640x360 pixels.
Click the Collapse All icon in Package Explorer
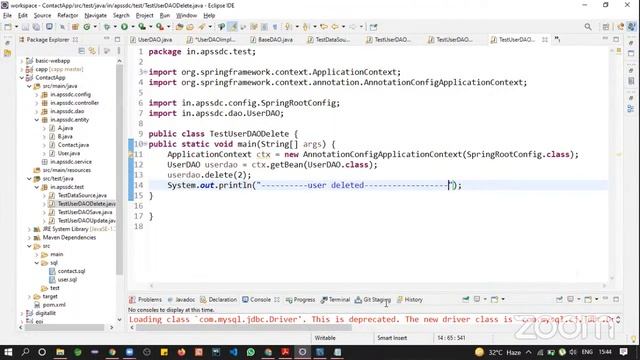(x=82, y=51)
